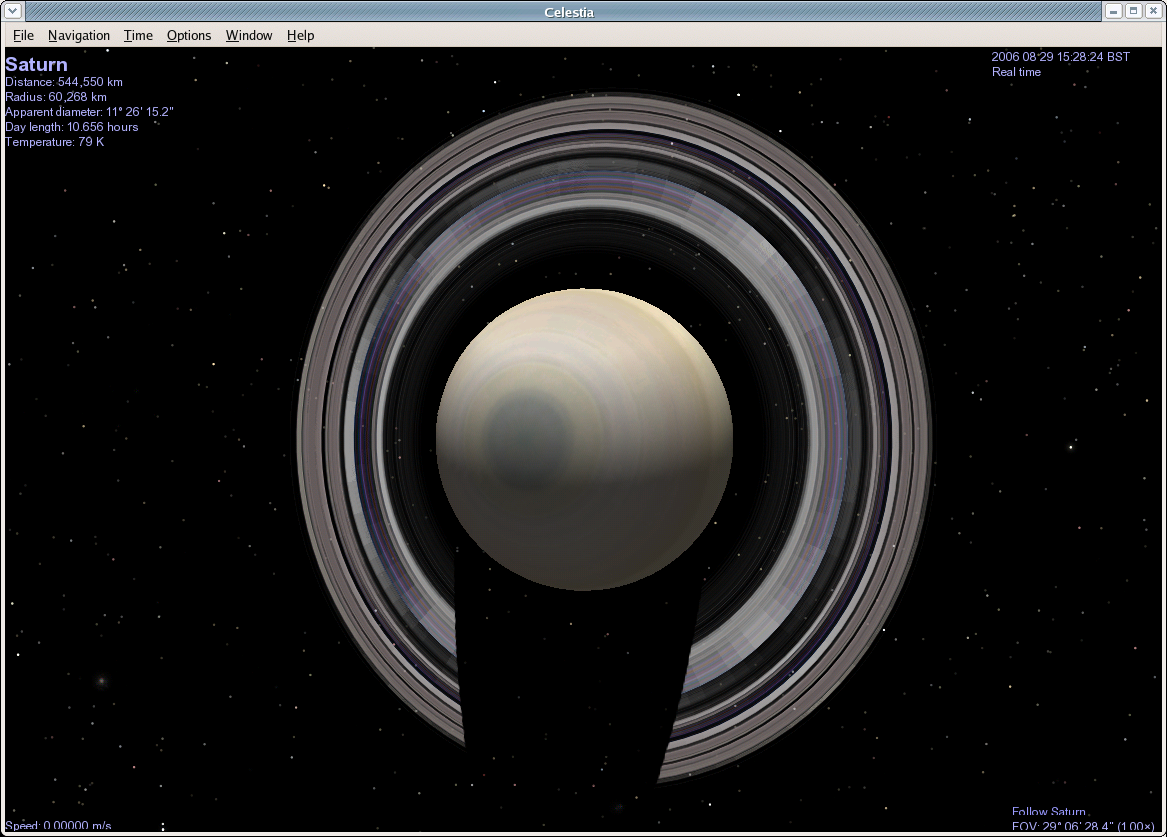Viewport: 1167px width, 837px height.
Task: Click the dark storm spot on Saturn
Action: click(525, 437)
